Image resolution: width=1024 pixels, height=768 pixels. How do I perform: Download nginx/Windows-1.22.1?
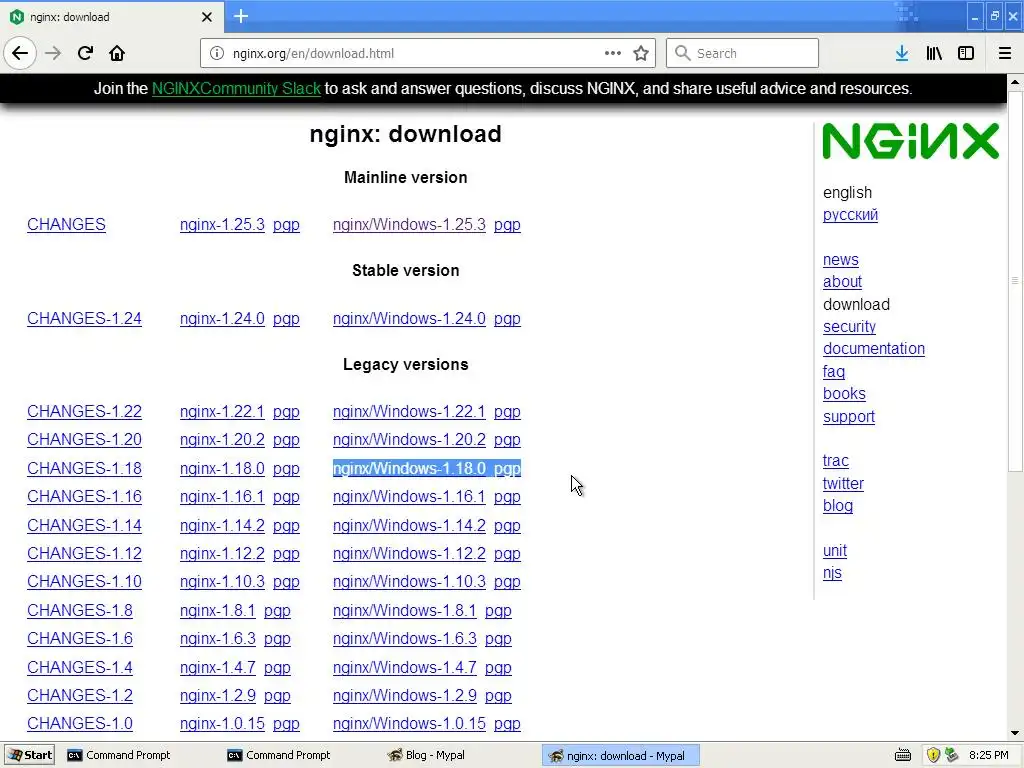(409, 412)
